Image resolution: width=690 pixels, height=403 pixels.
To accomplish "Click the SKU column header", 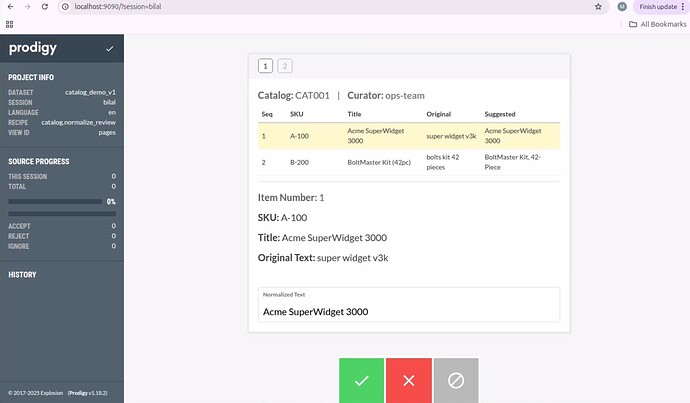I will [x=297, y=114].
